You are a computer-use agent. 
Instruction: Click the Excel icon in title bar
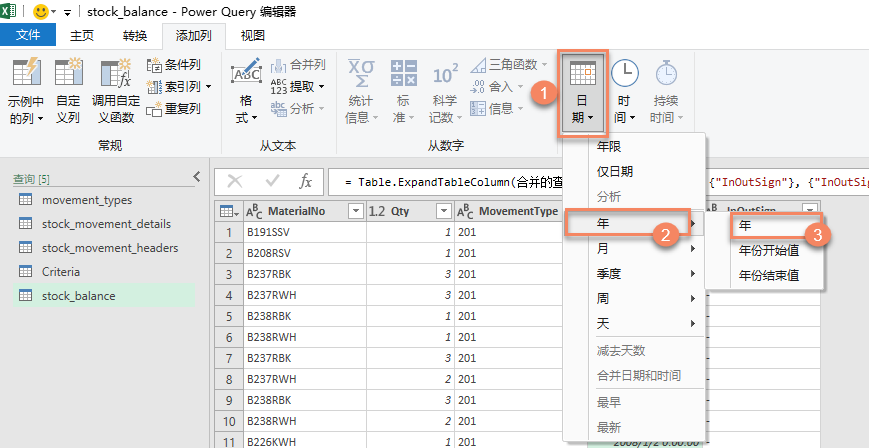click(x=8, y=12)
